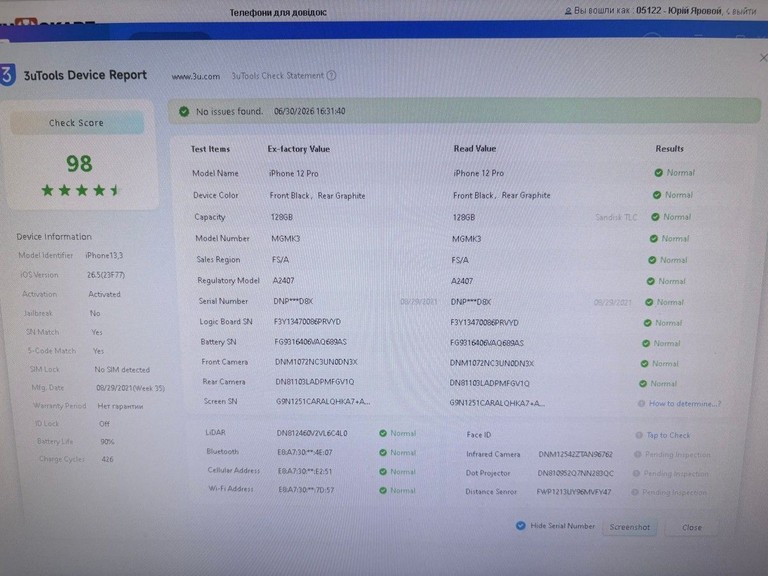Click the Check Score button
Viewport: 768px width, 576px height.
tap(77, 123)
